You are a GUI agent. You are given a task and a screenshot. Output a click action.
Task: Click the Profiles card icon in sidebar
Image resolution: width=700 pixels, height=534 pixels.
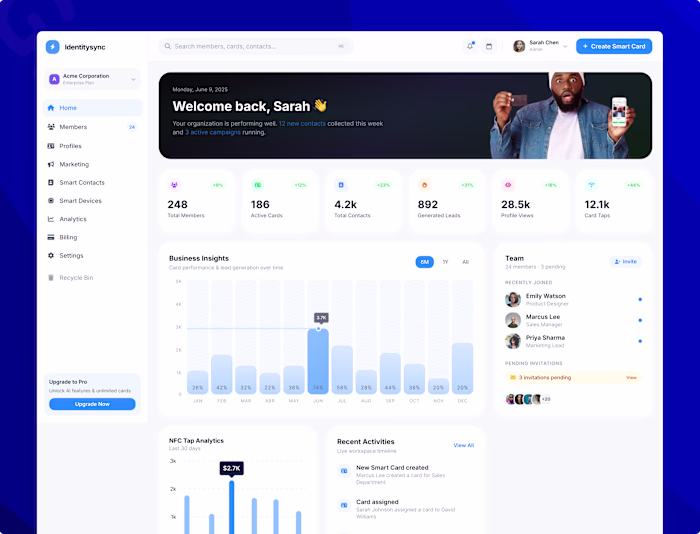pyautogui.click(x=51, y=146)
